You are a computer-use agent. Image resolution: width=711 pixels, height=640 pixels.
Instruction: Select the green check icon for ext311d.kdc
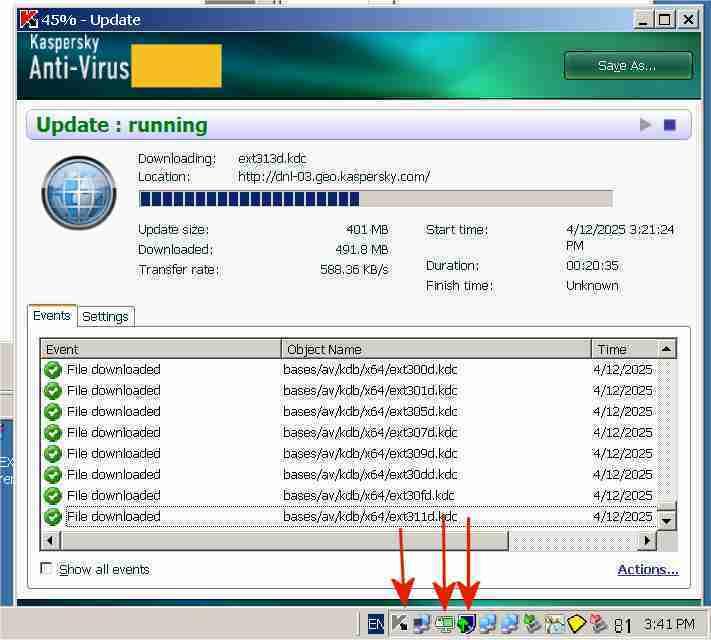coord(53,516)
